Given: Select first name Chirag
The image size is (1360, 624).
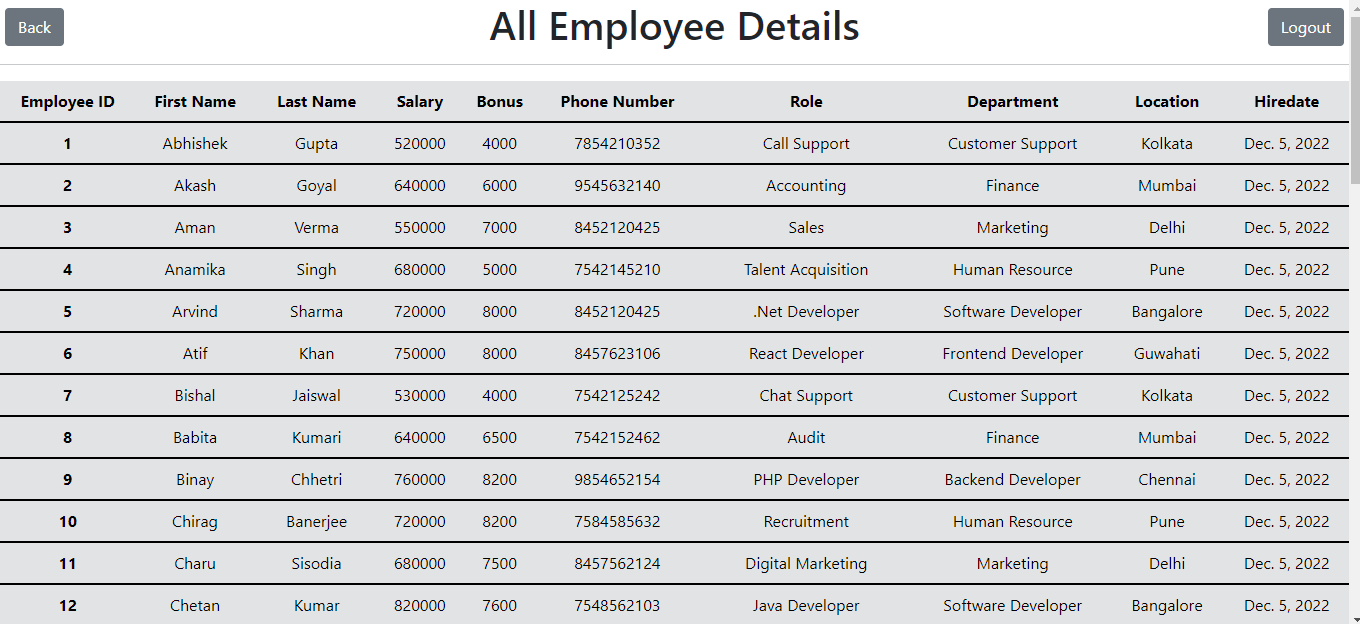Looking at the screenshot, I should [x=195, y=522].
